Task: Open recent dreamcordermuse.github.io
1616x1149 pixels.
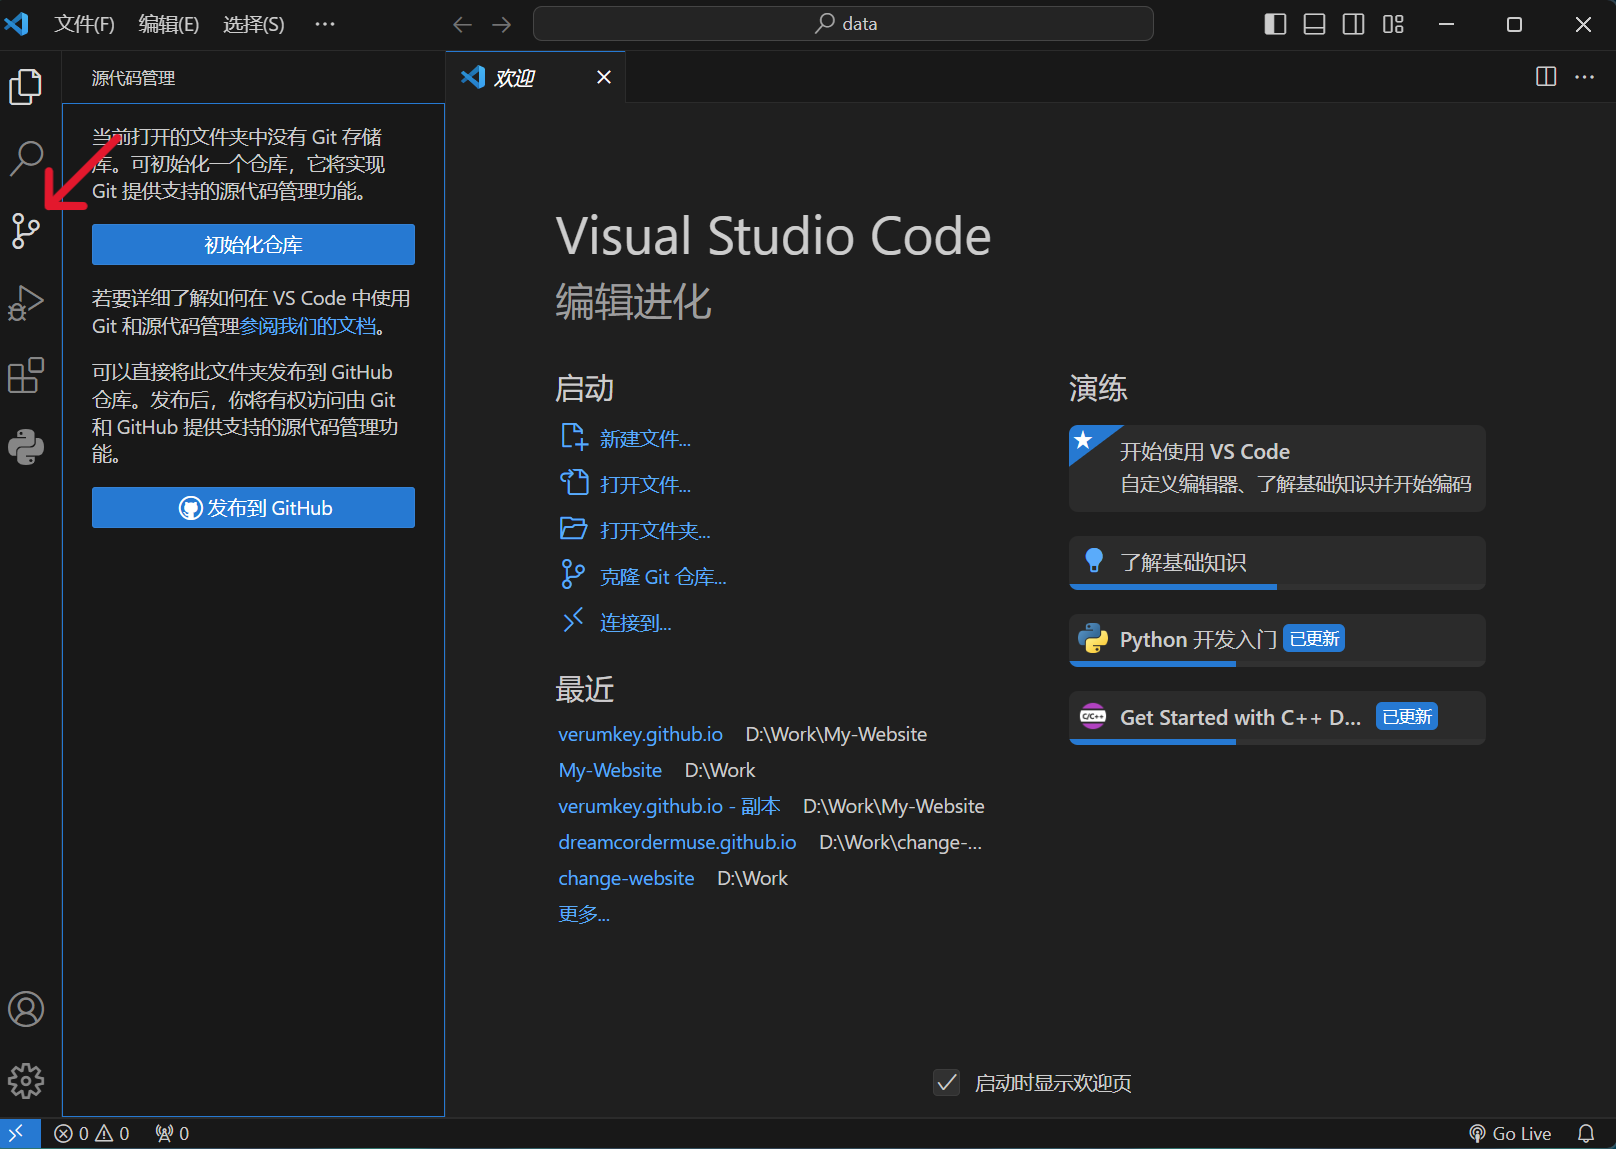Action: tap(677, 842)
